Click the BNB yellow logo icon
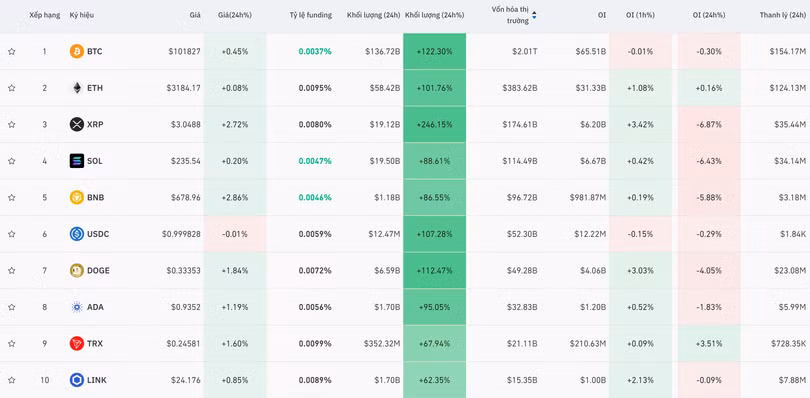The height and width of the screenshot is (398, 810). click(x=76, y=197)
